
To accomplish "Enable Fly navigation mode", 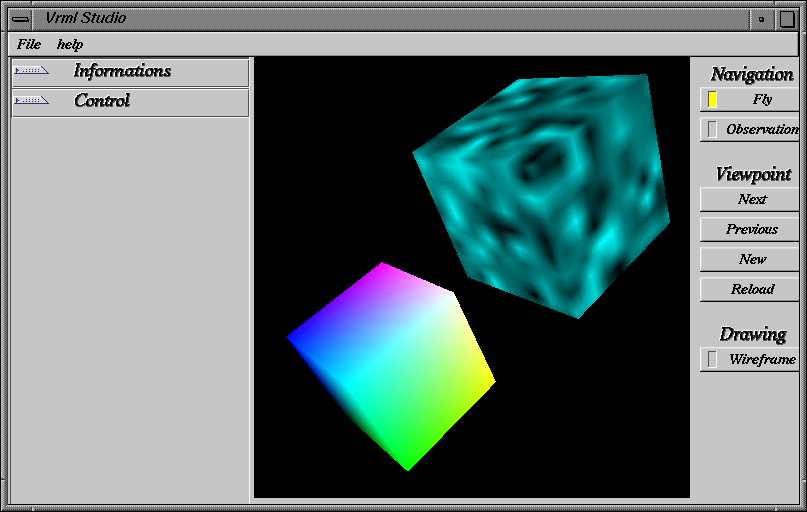I will 750,99.
